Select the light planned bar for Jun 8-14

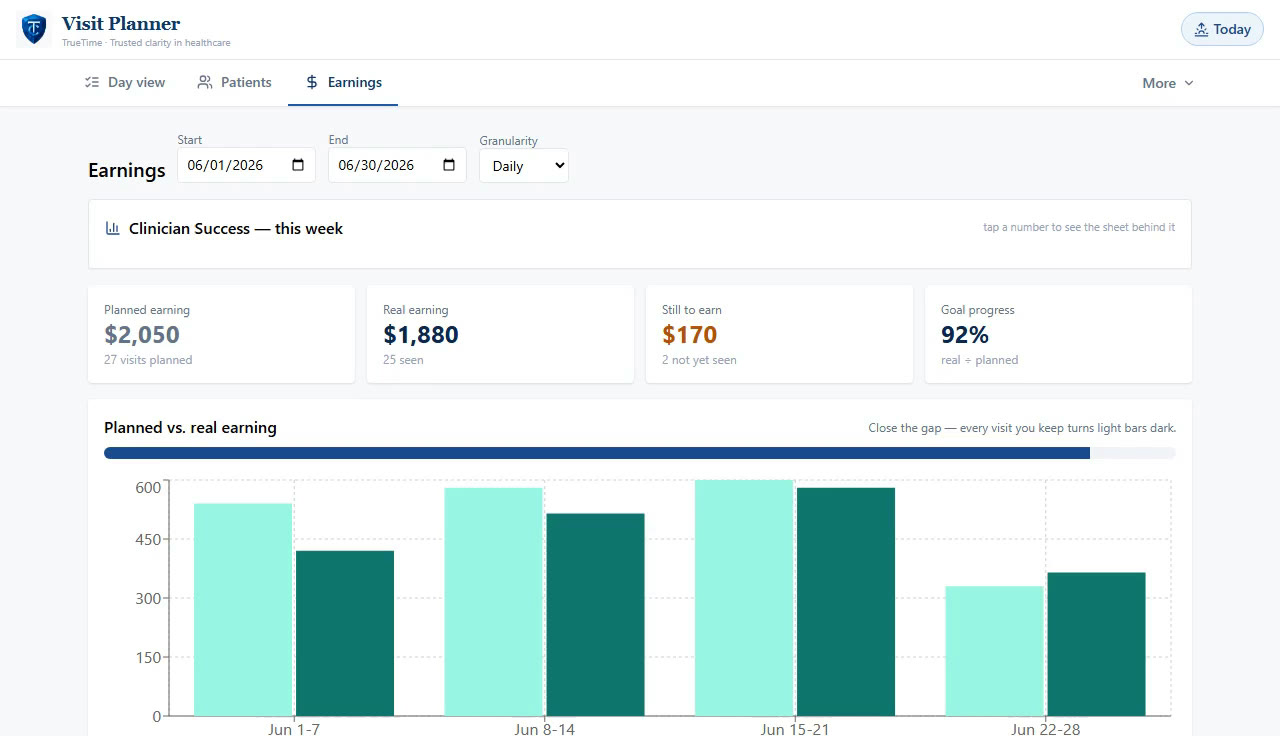(x=494, y=602)
